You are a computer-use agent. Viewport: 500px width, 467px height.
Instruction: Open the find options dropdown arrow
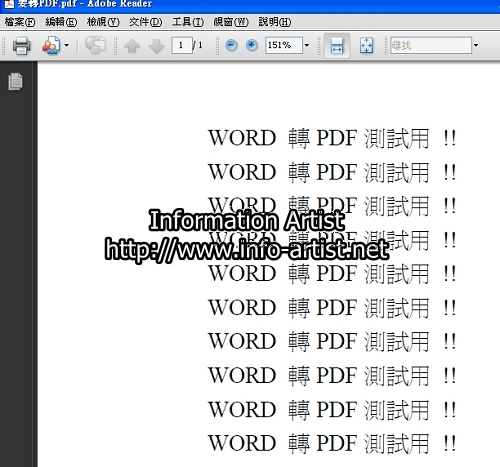tap(476, 45)
